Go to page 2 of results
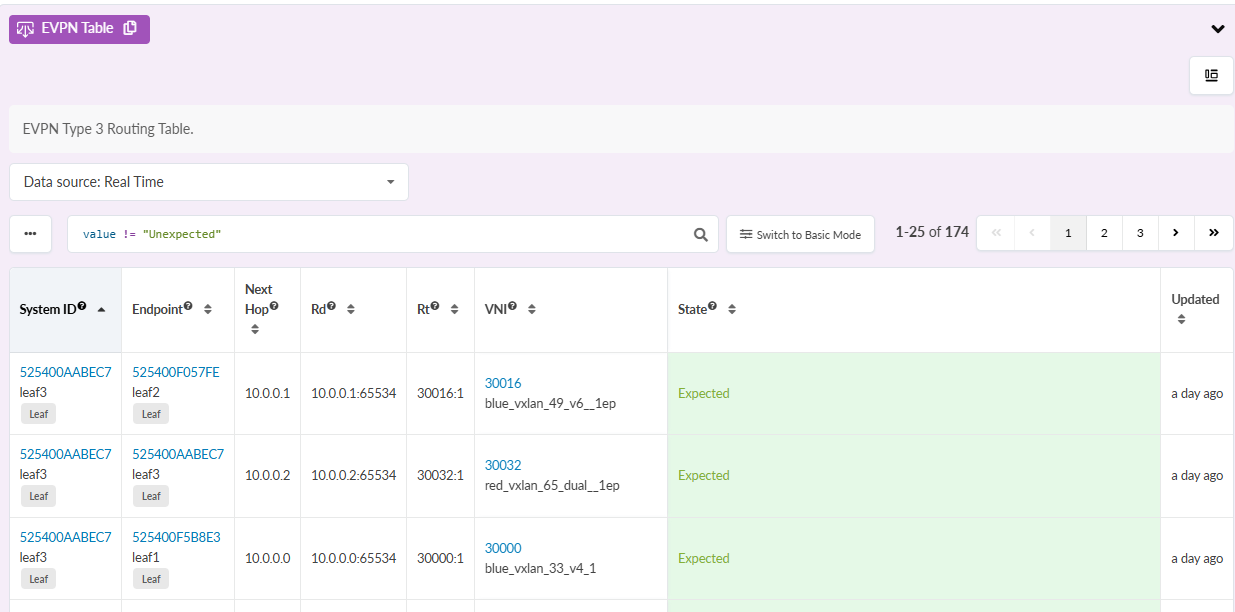Image resolution: width=1235 pixels, height=612 pixels. (1104, 233)
